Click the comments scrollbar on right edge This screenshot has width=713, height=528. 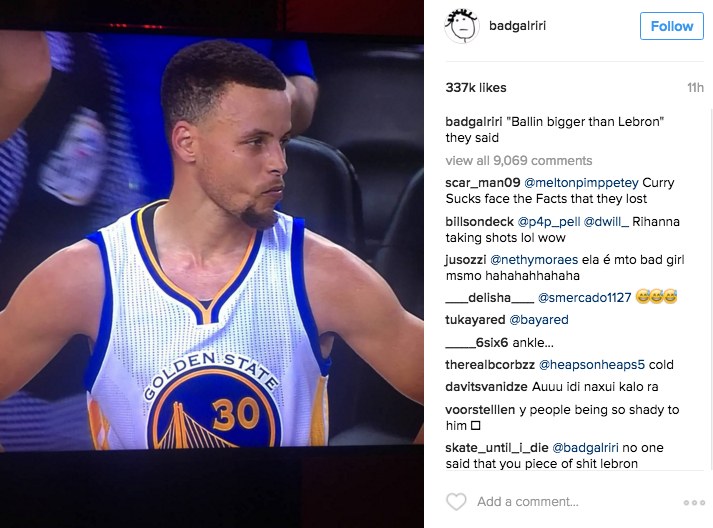pos(711,290)
